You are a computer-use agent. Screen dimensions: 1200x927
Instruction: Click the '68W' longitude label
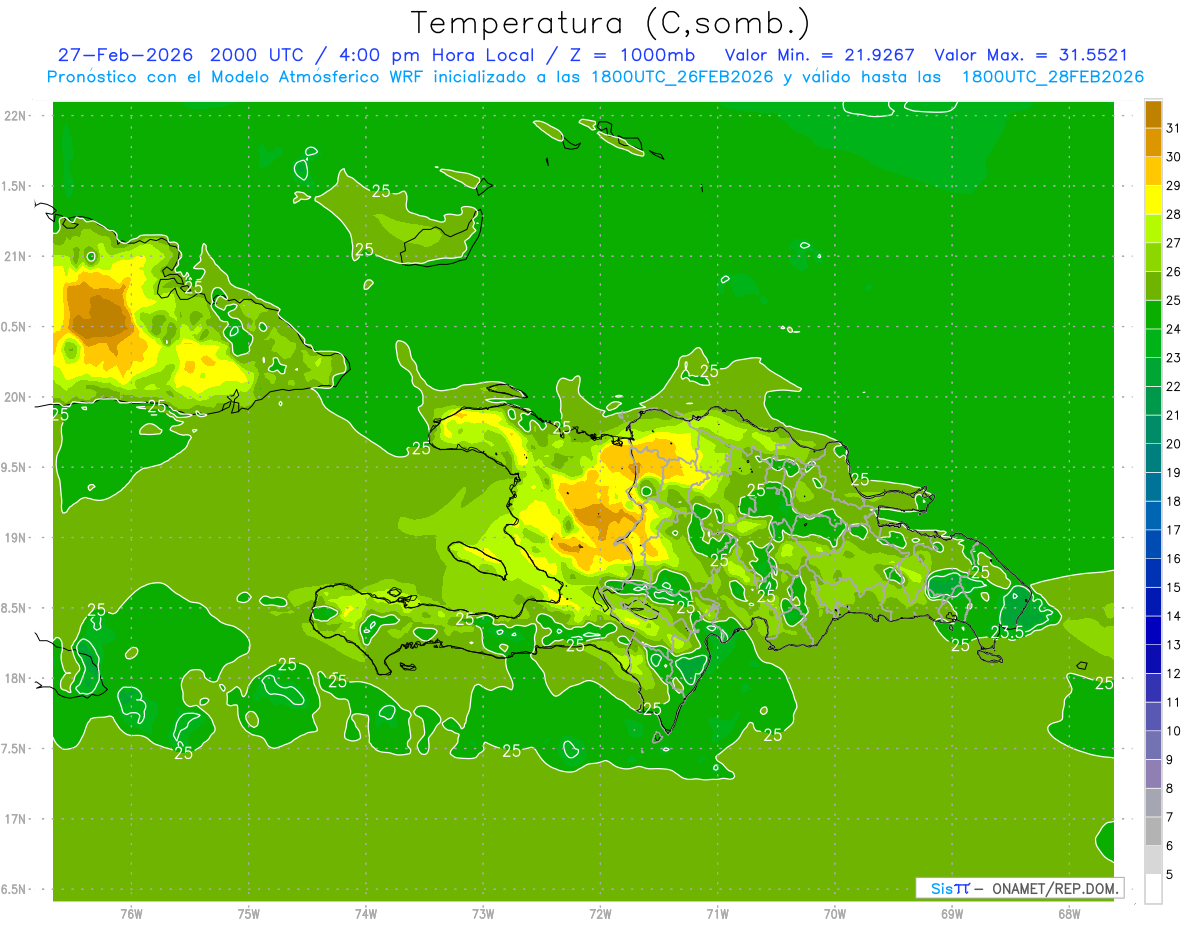tap(1069, 913)
